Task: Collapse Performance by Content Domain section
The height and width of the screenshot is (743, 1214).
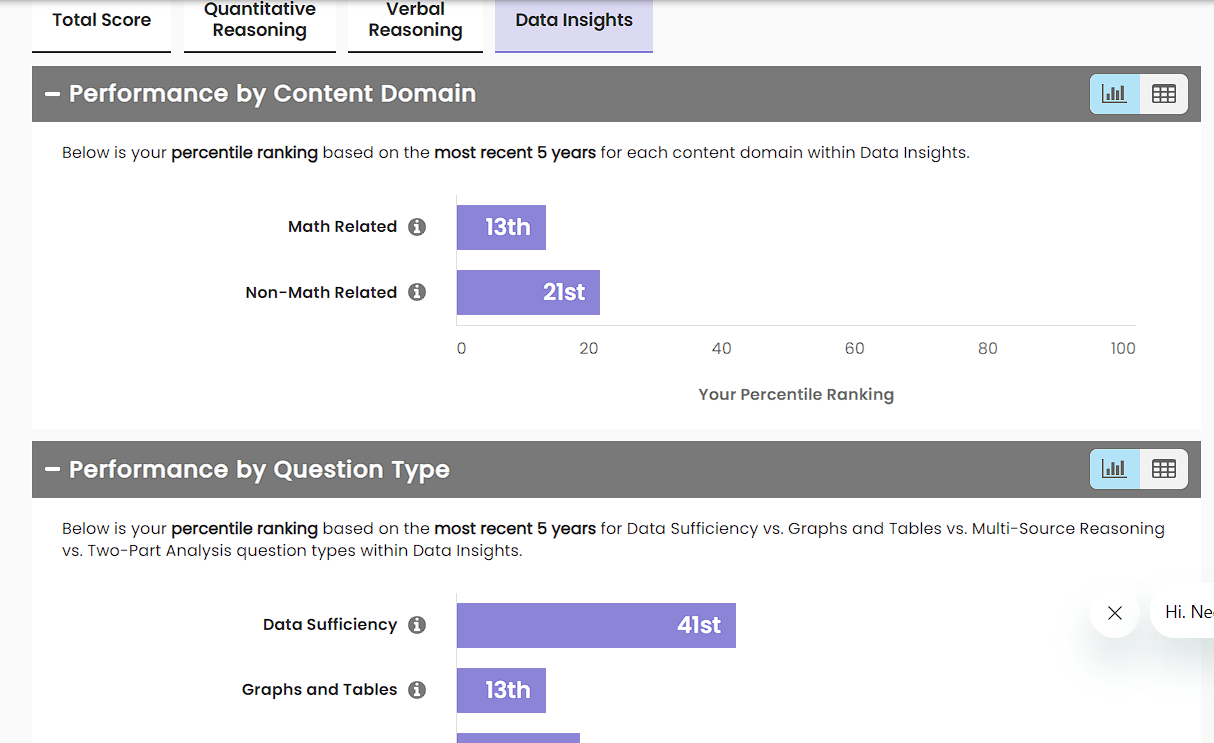Action: [x=53, y=94]
